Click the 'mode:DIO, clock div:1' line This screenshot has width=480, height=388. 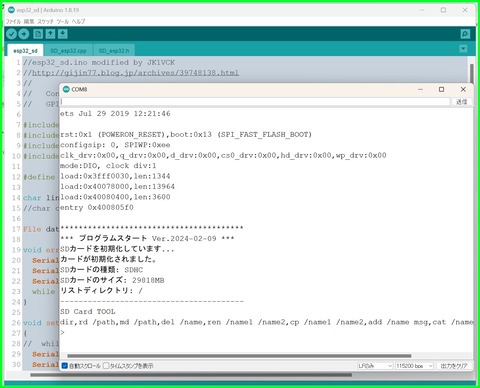click(108, 166)
